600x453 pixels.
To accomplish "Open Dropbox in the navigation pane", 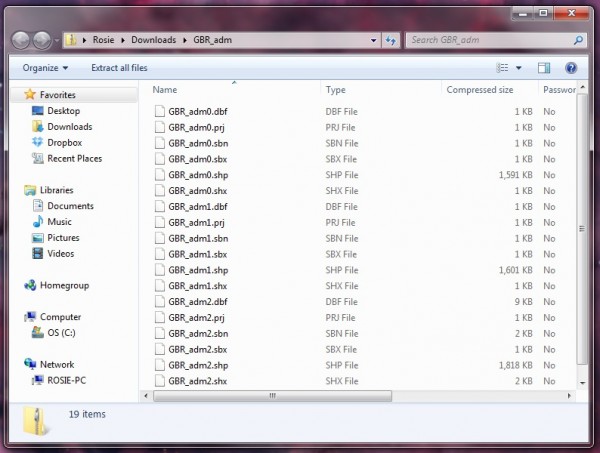I will (64, 142).
